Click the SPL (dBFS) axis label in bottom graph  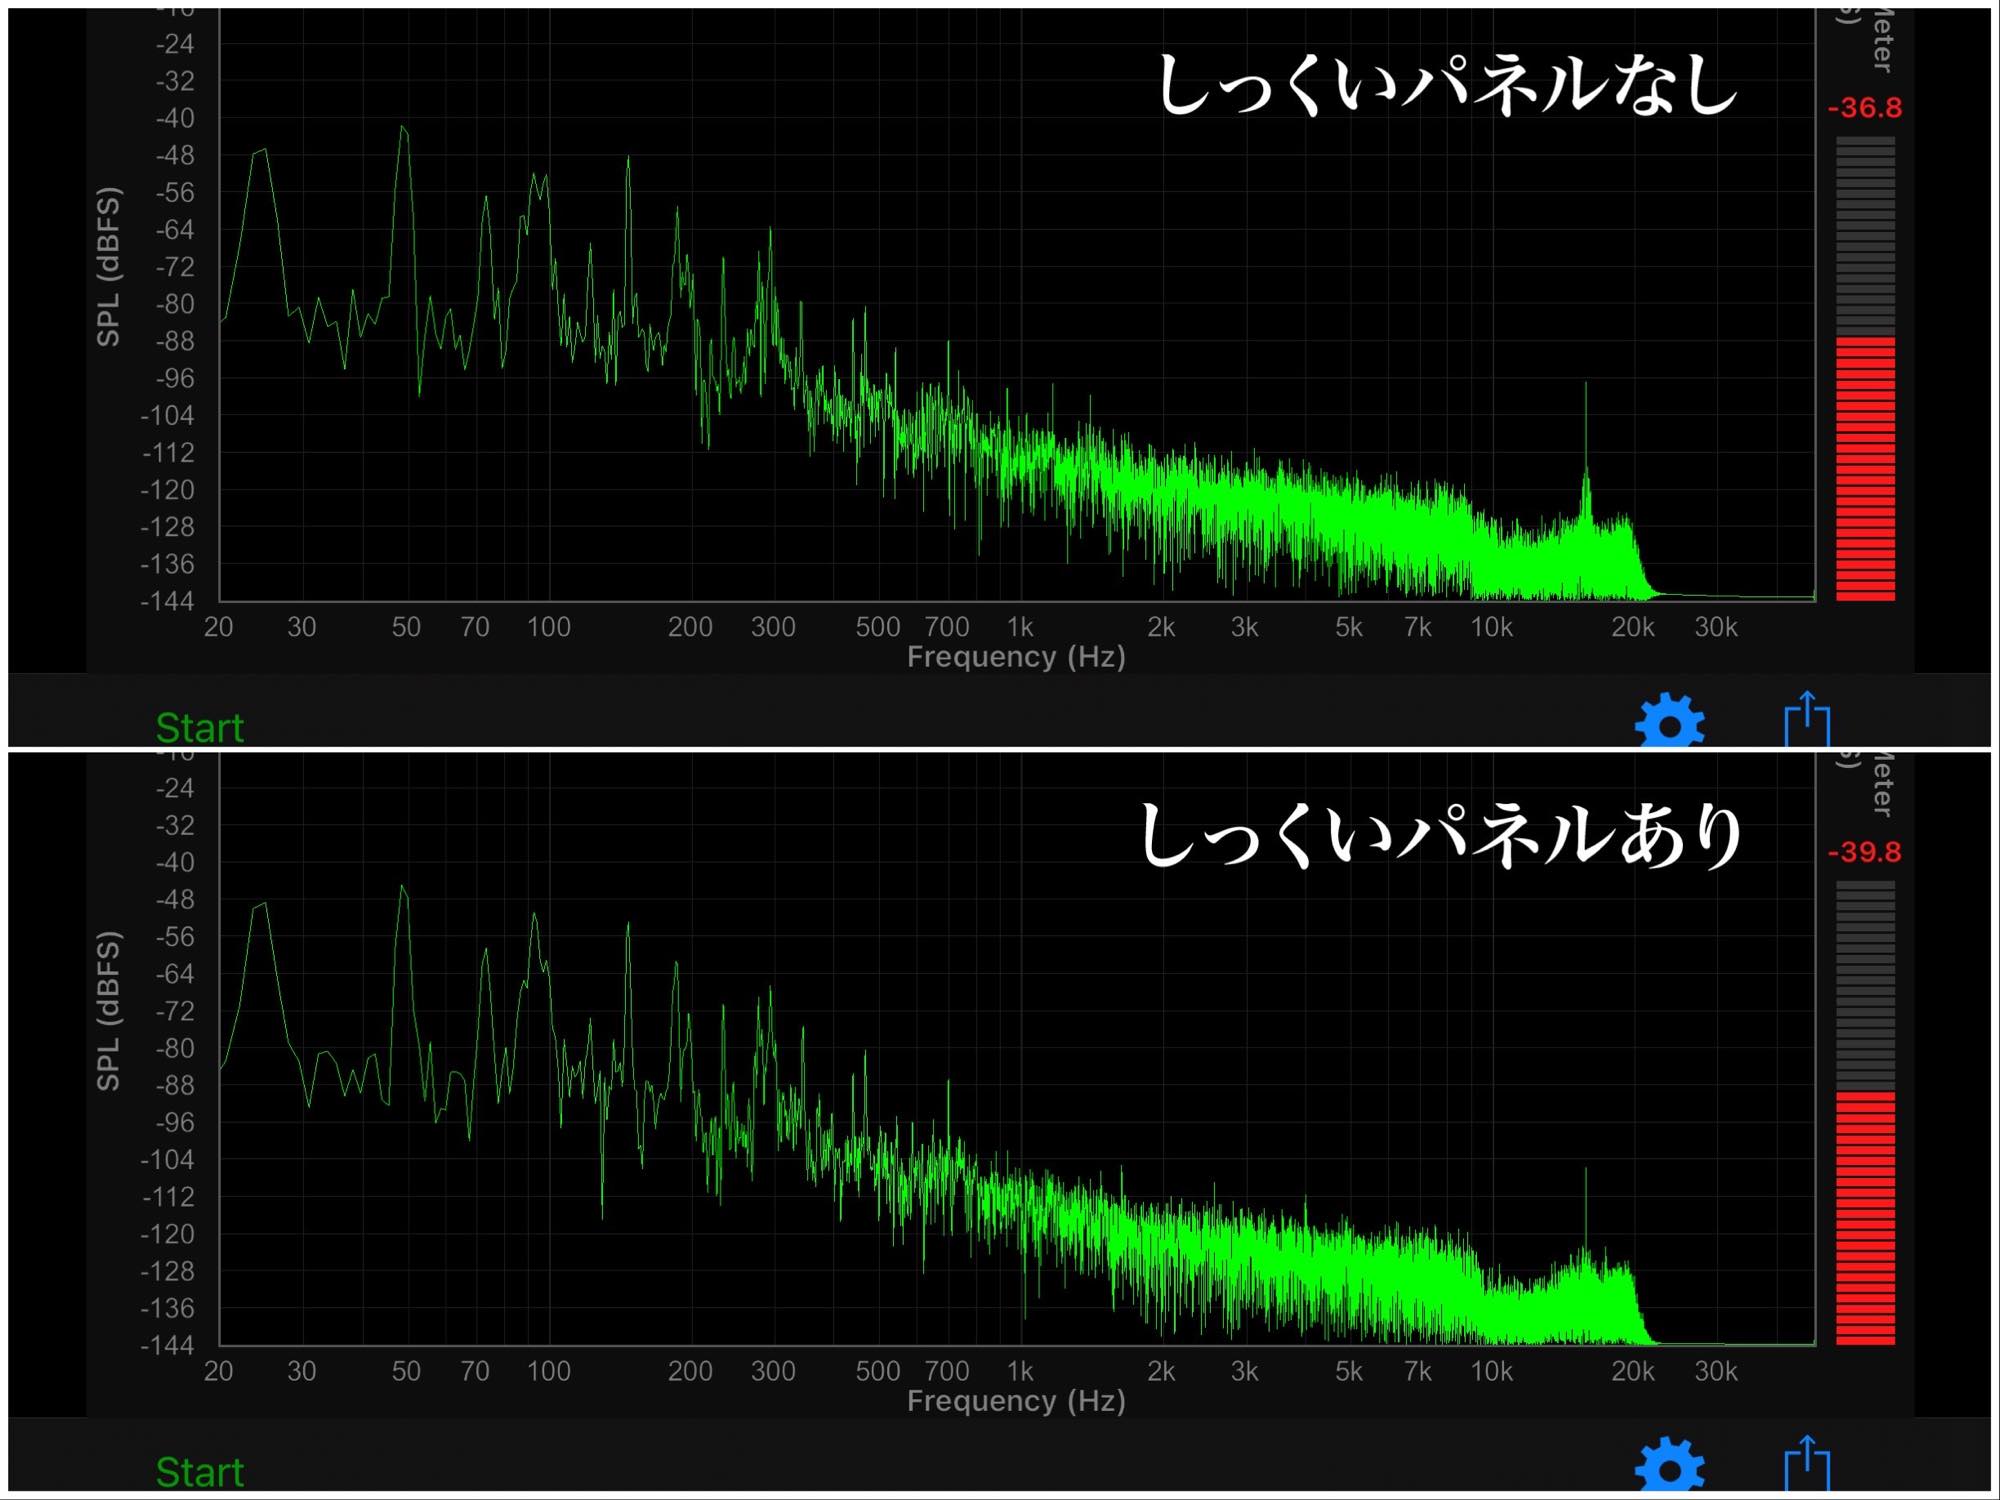[x=108, y=1011]
